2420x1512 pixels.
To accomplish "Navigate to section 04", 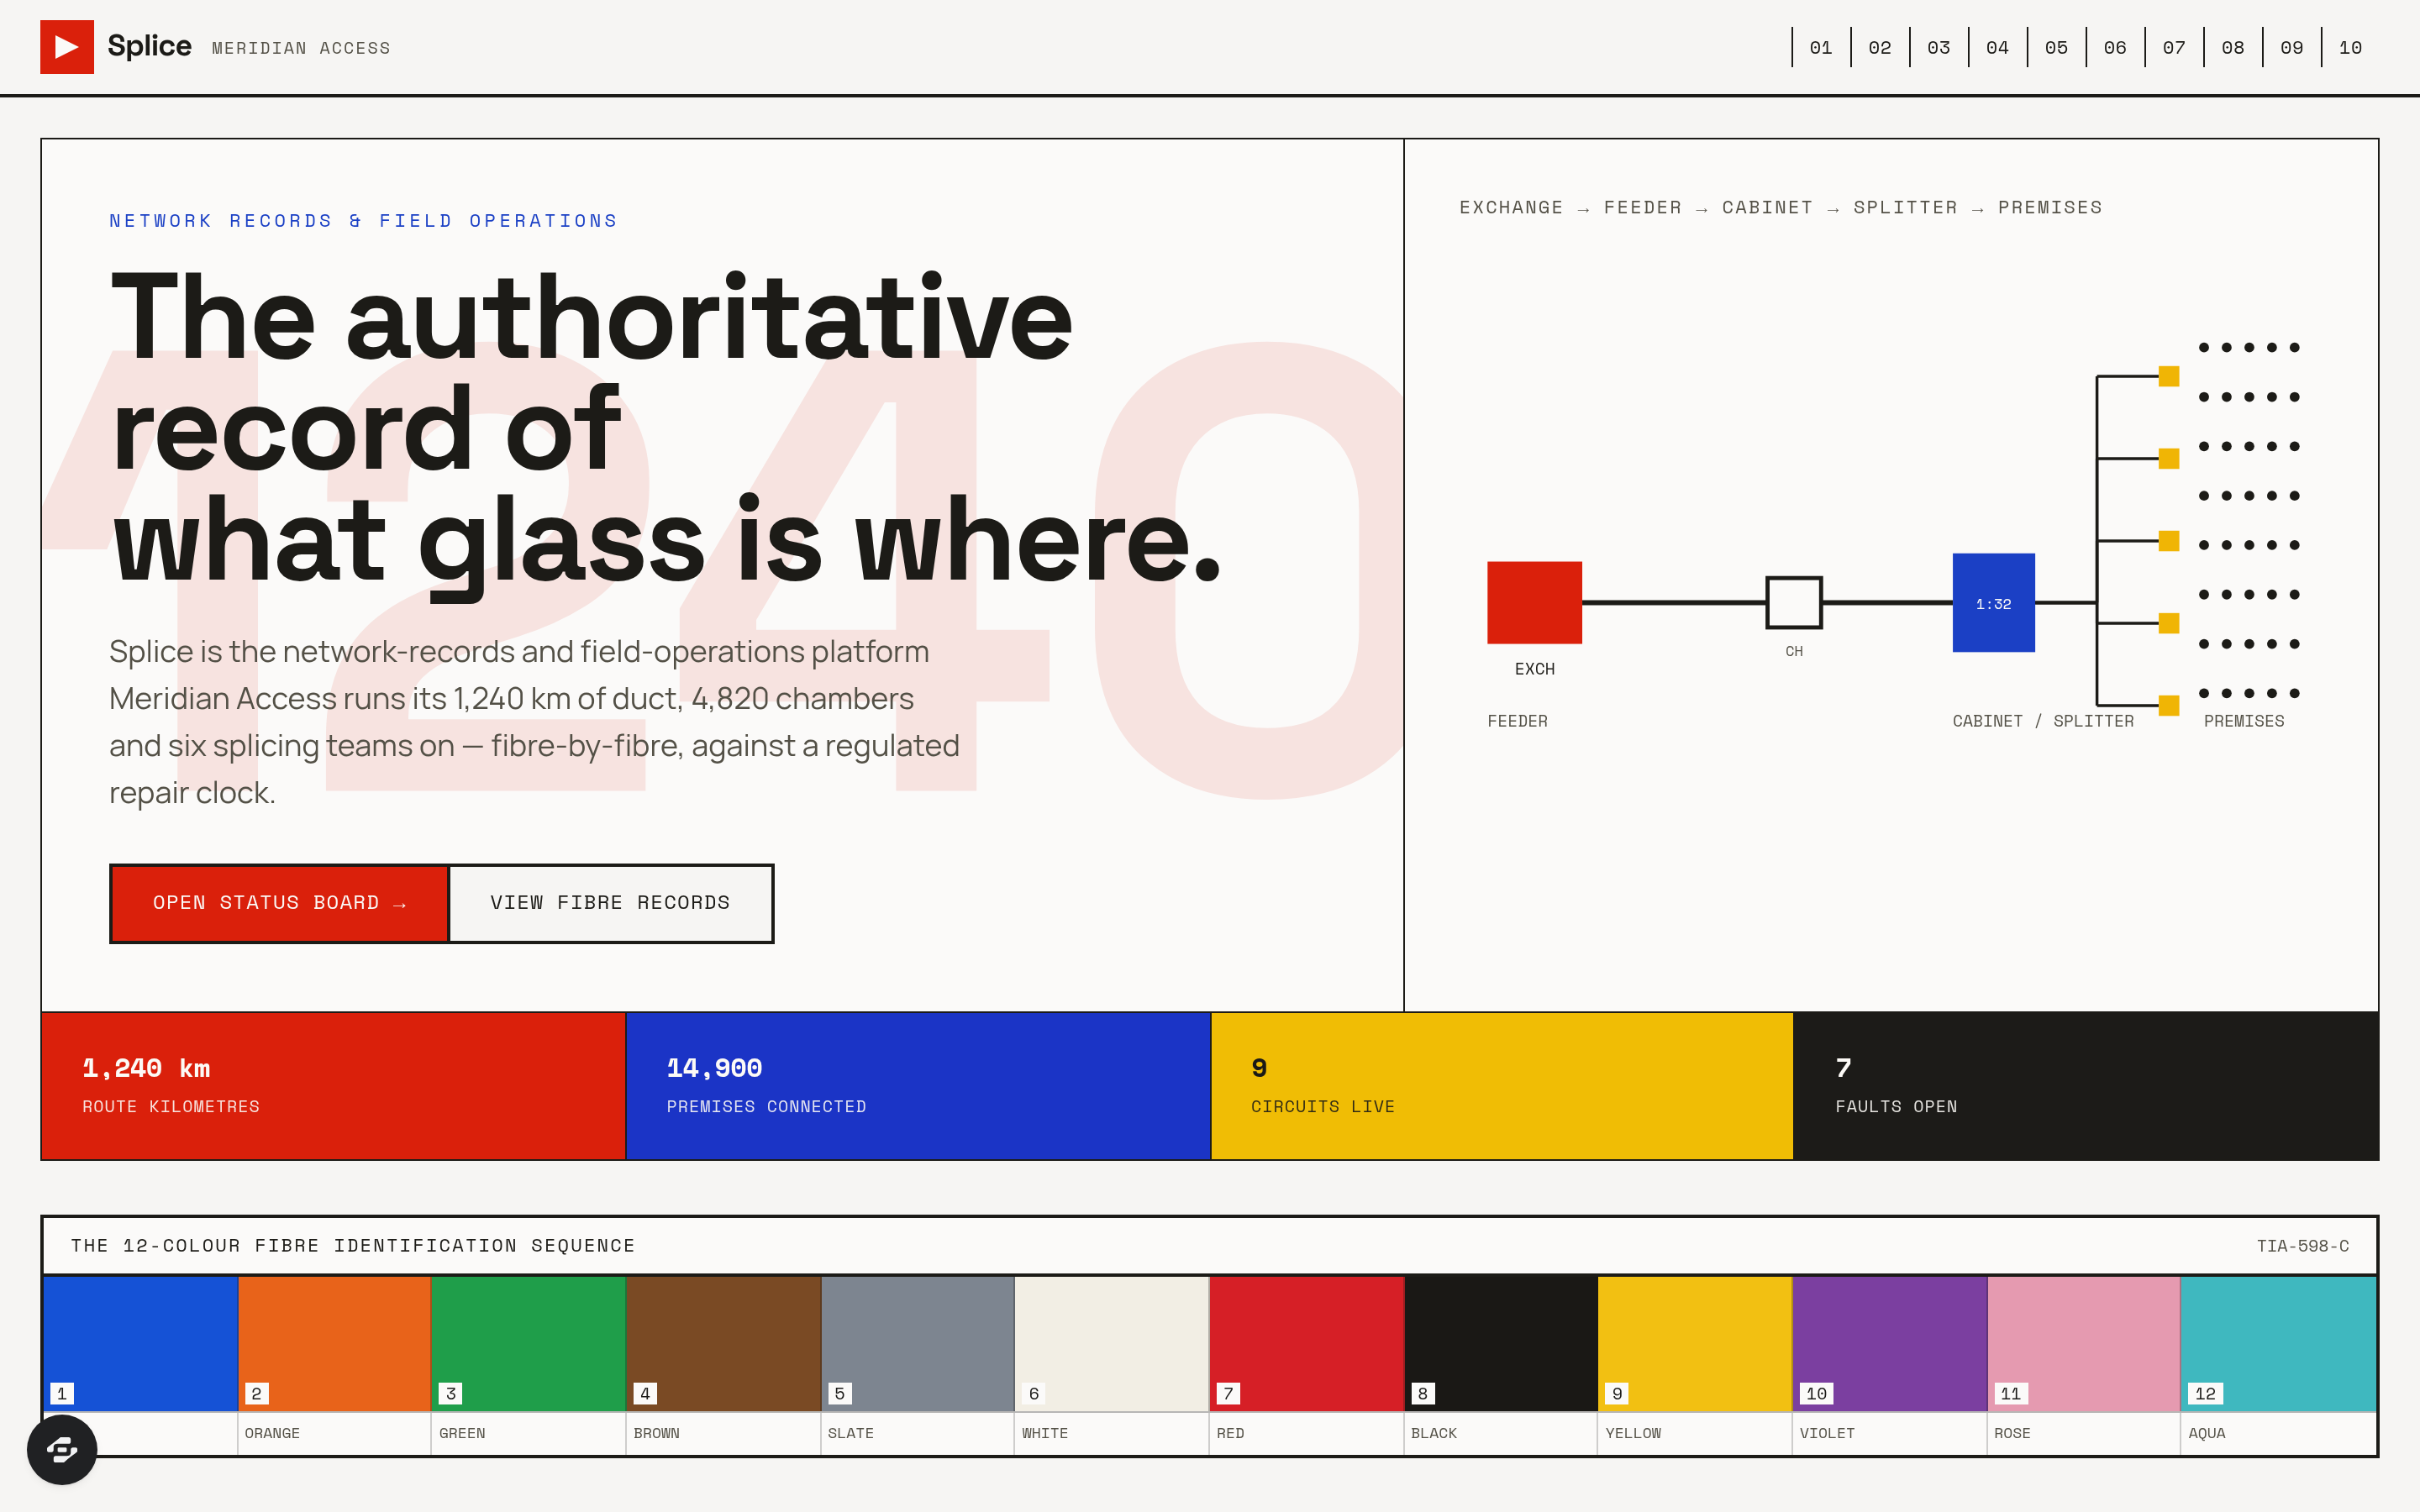I will click(1997, 47).
